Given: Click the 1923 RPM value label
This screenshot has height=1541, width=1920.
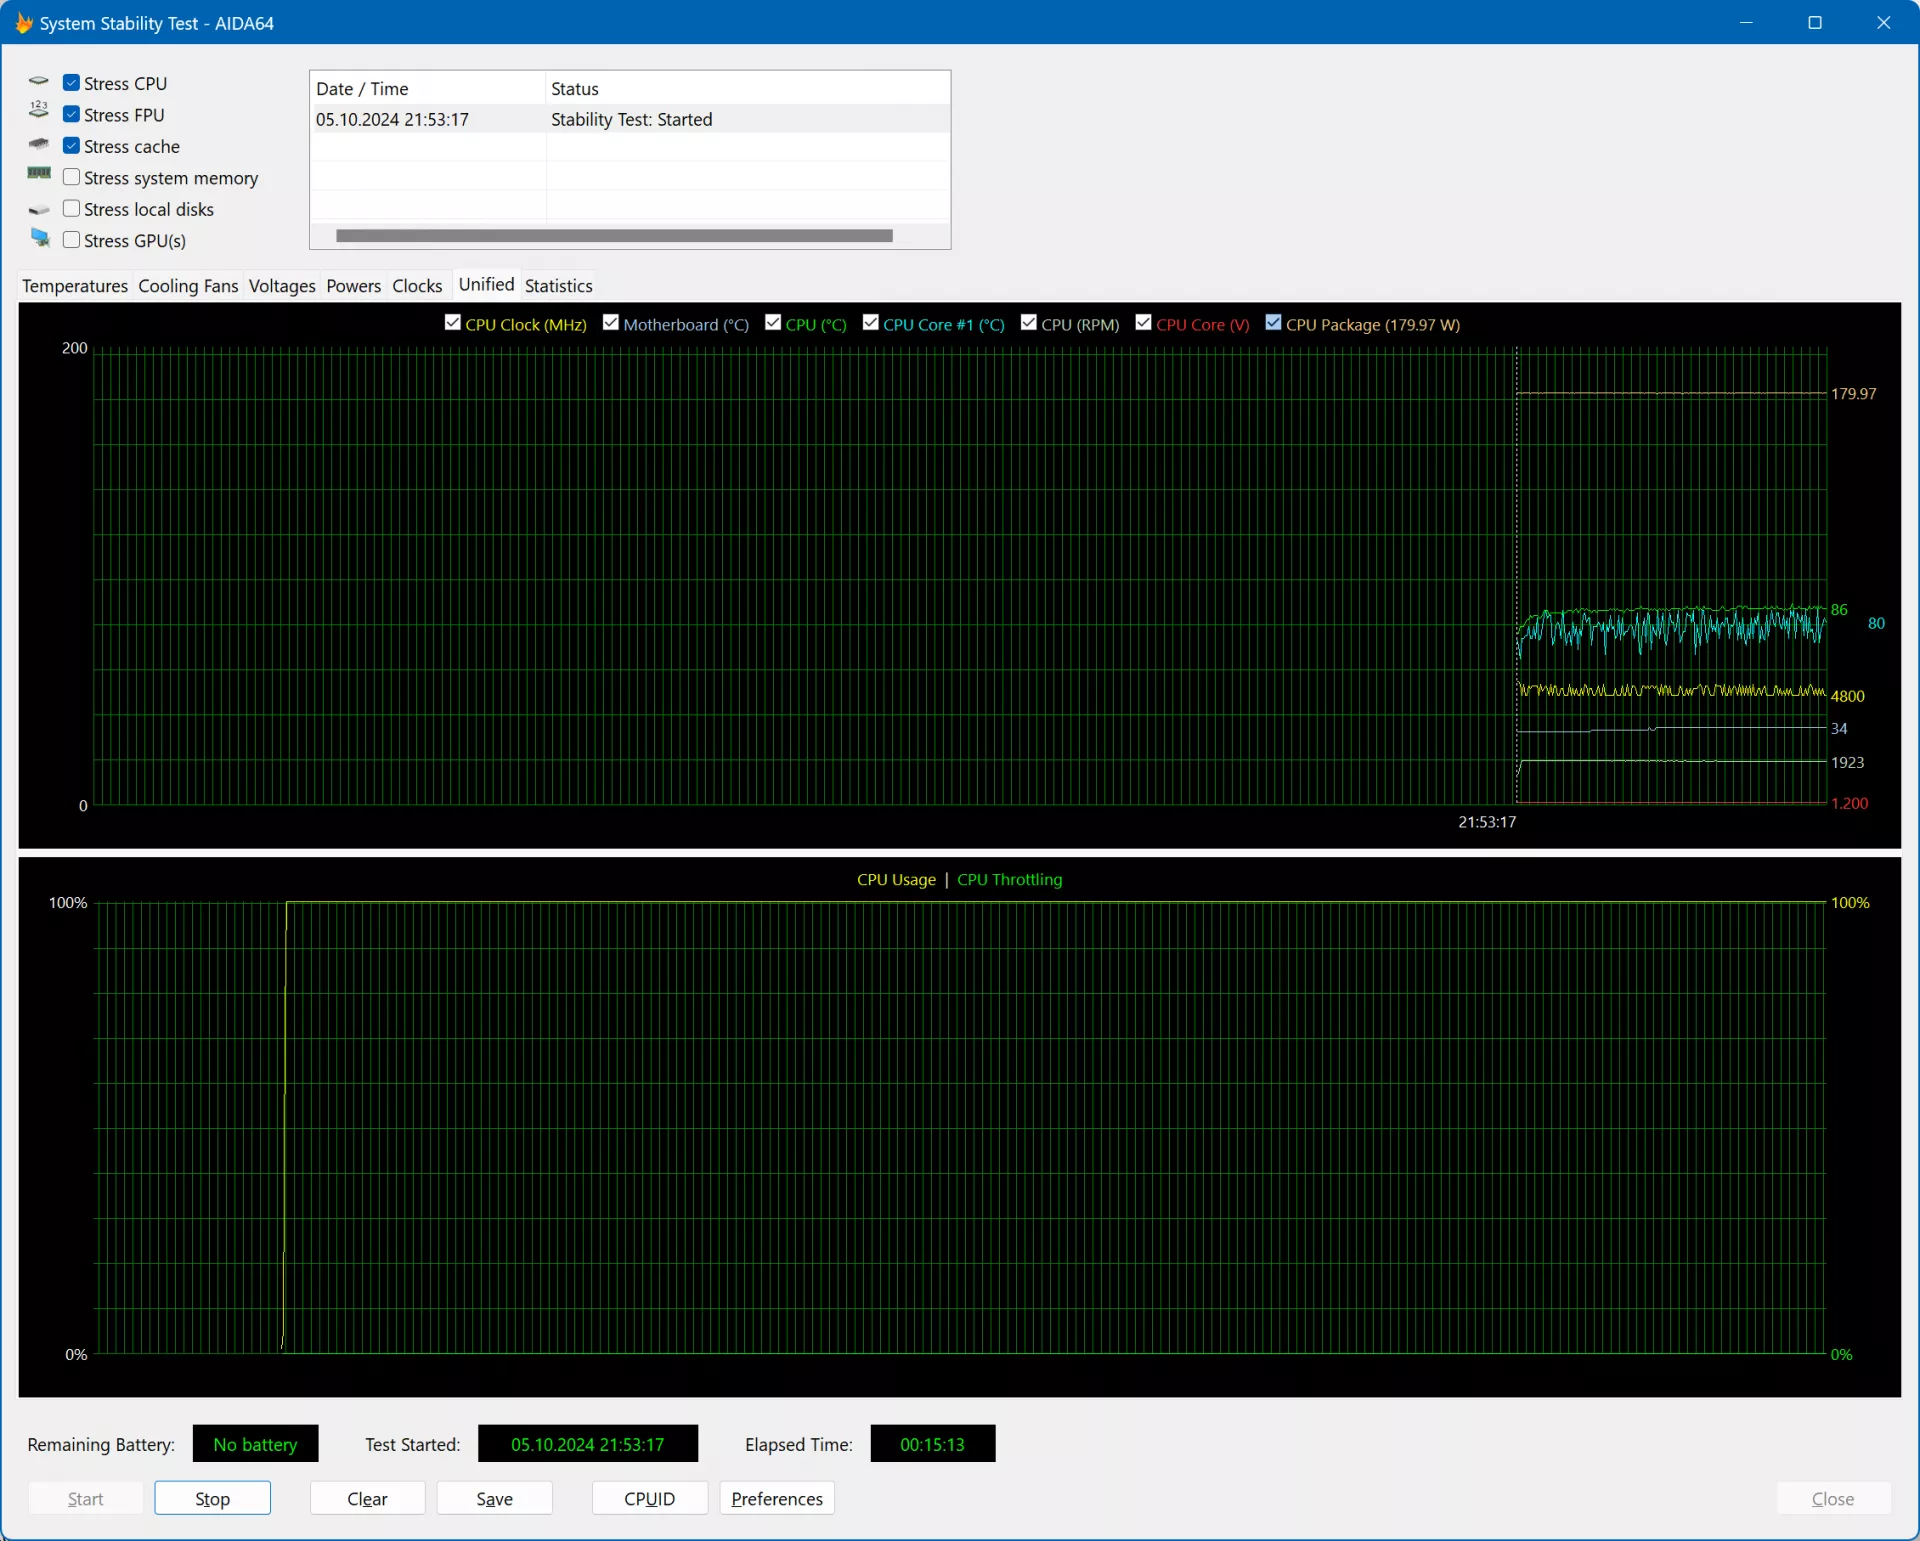Looking at the screenshot, I should pos(1847,762).
